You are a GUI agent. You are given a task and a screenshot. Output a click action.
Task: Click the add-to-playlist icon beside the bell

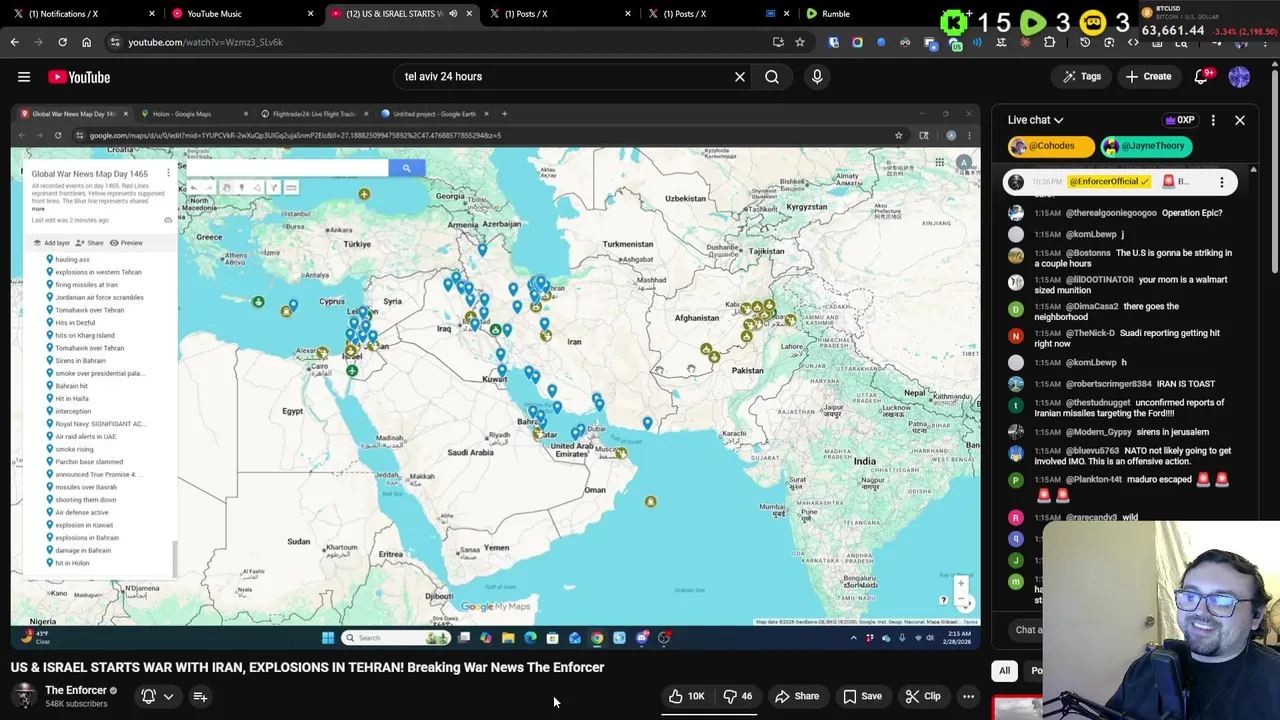[200, 696]
